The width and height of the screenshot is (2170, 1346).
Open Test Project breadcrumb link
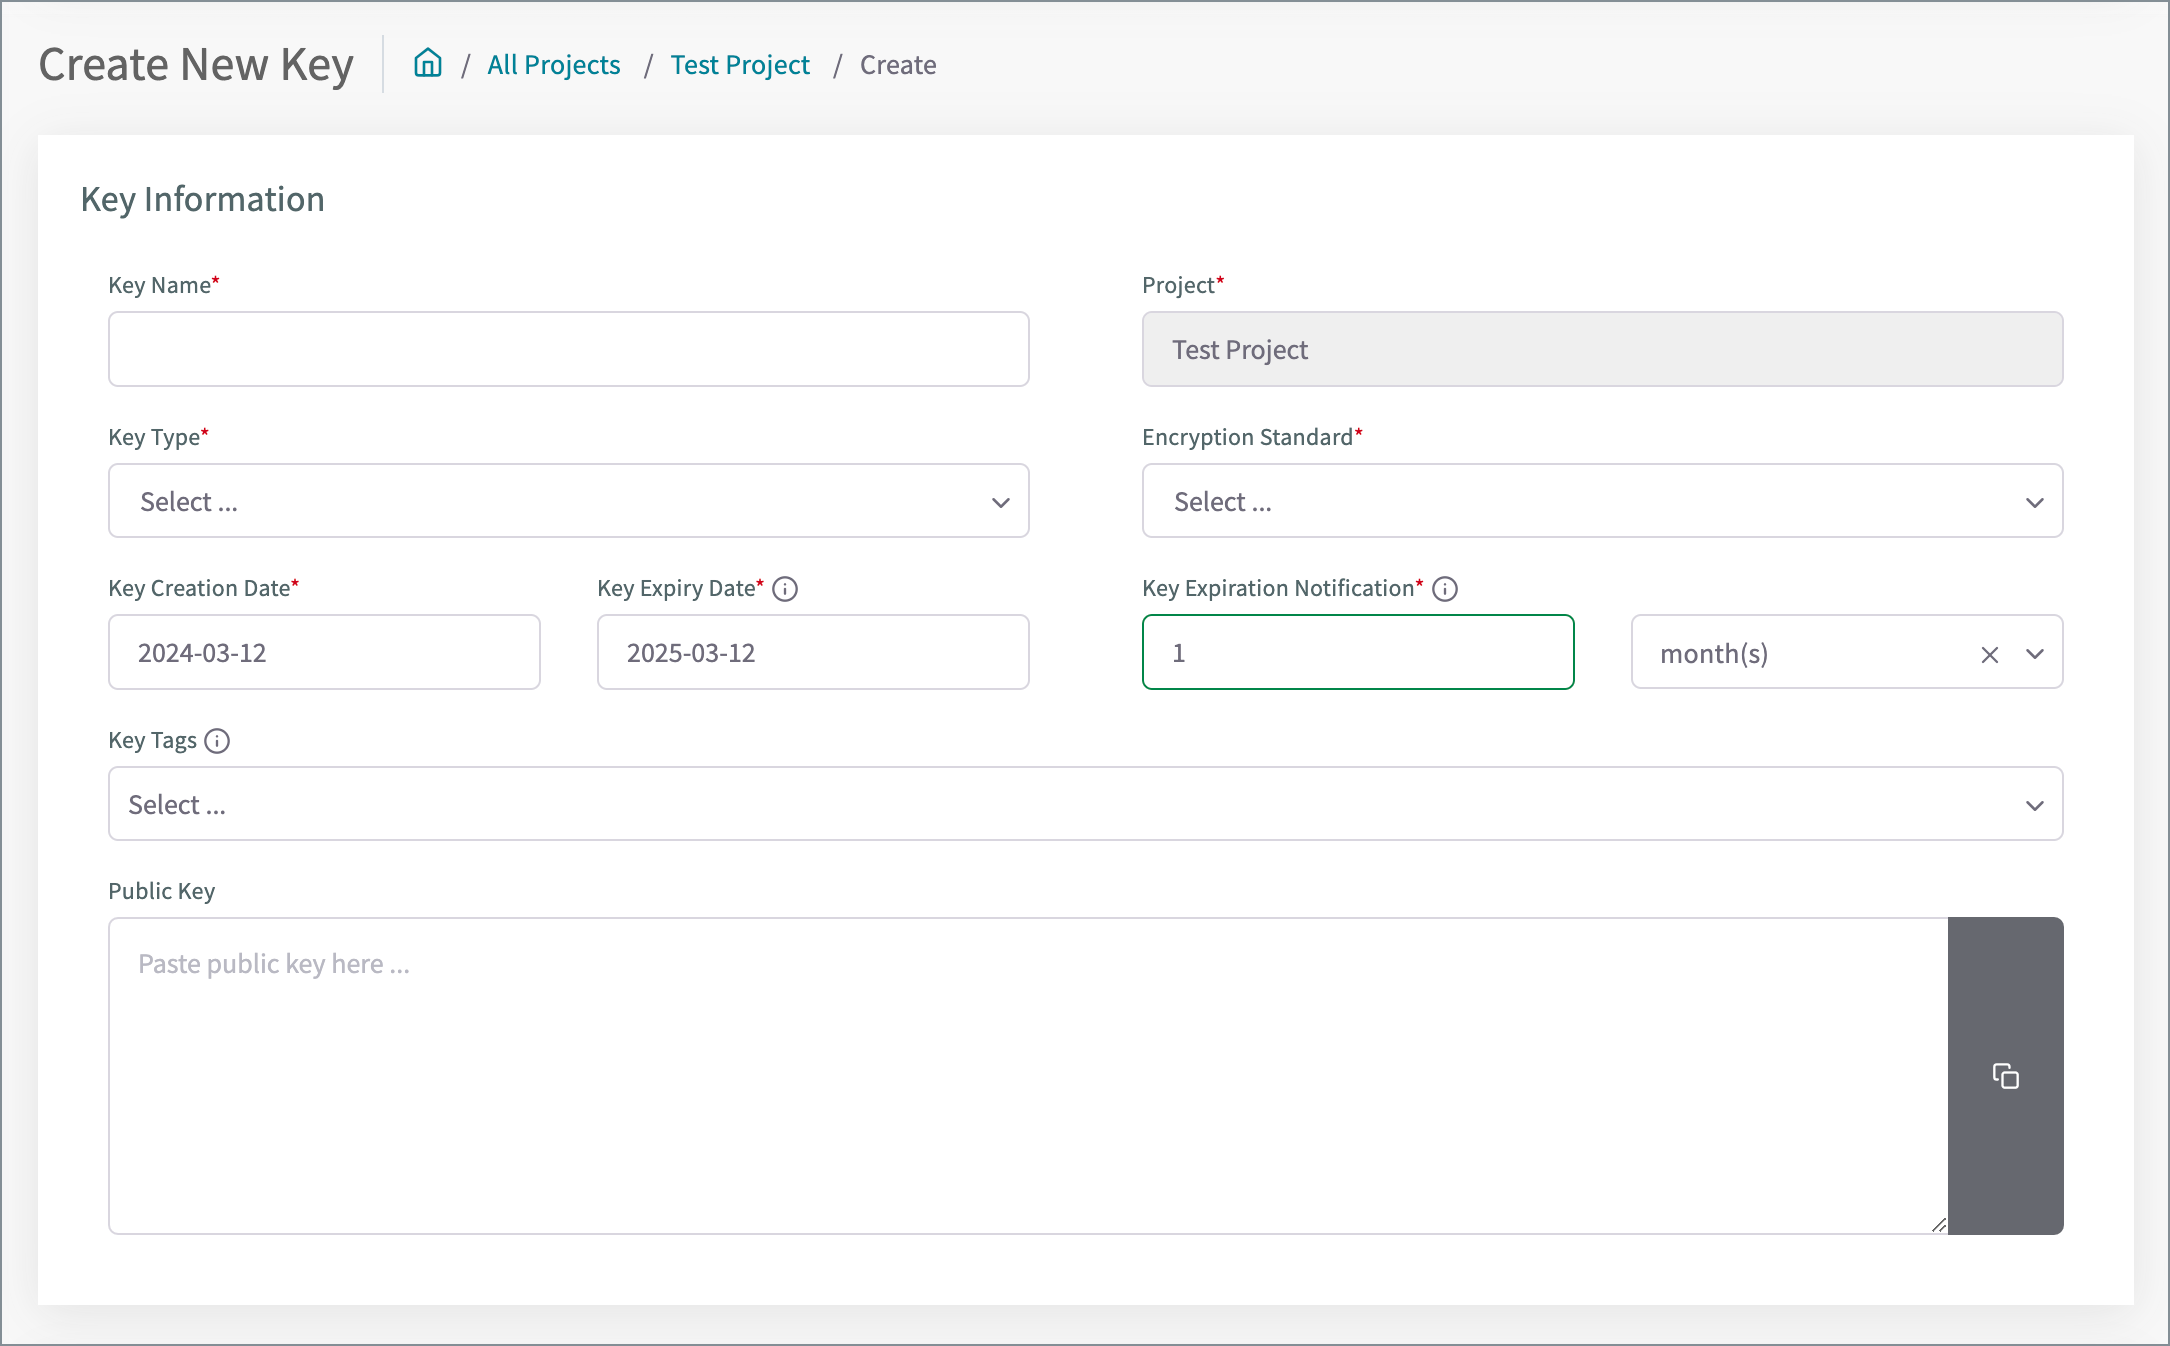coord(740,65)
